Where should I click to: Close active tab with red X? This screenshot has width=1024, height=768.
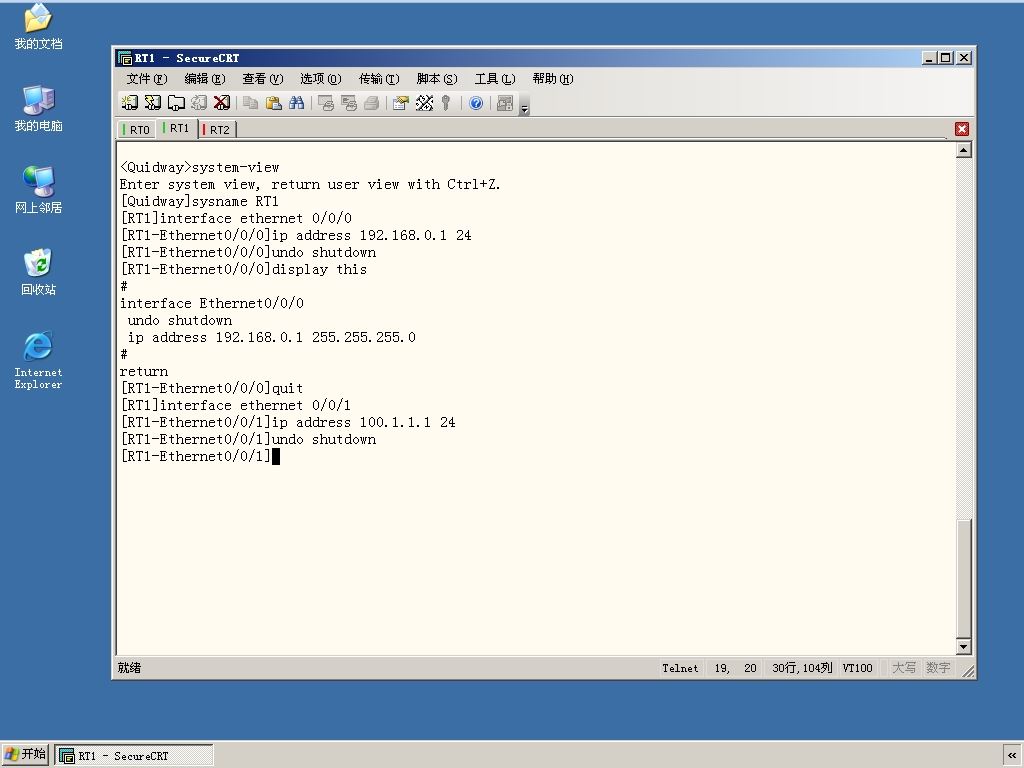[x=961, y=129]
